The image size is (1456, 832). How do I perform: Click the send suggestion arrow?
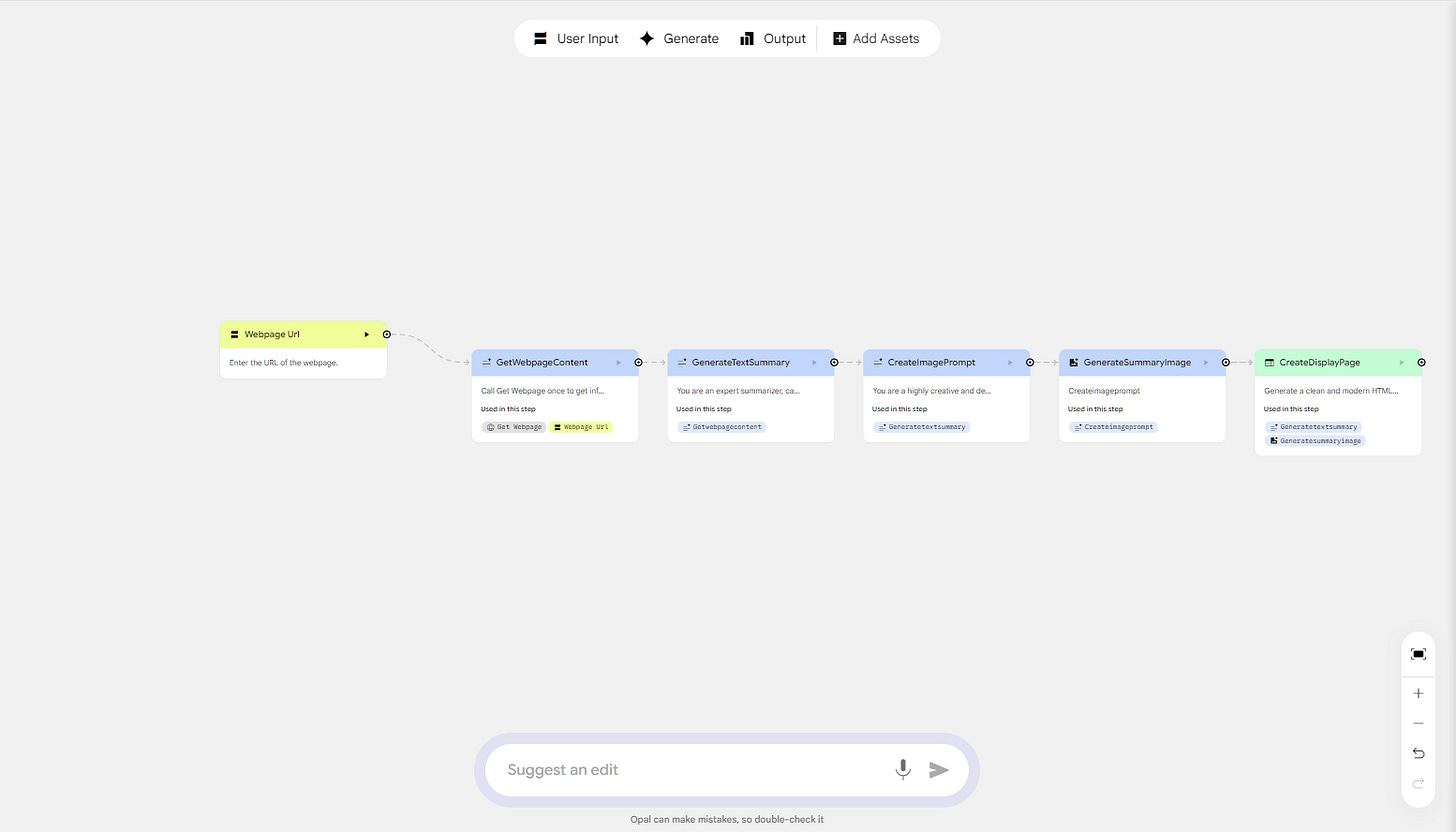(939, 769)
